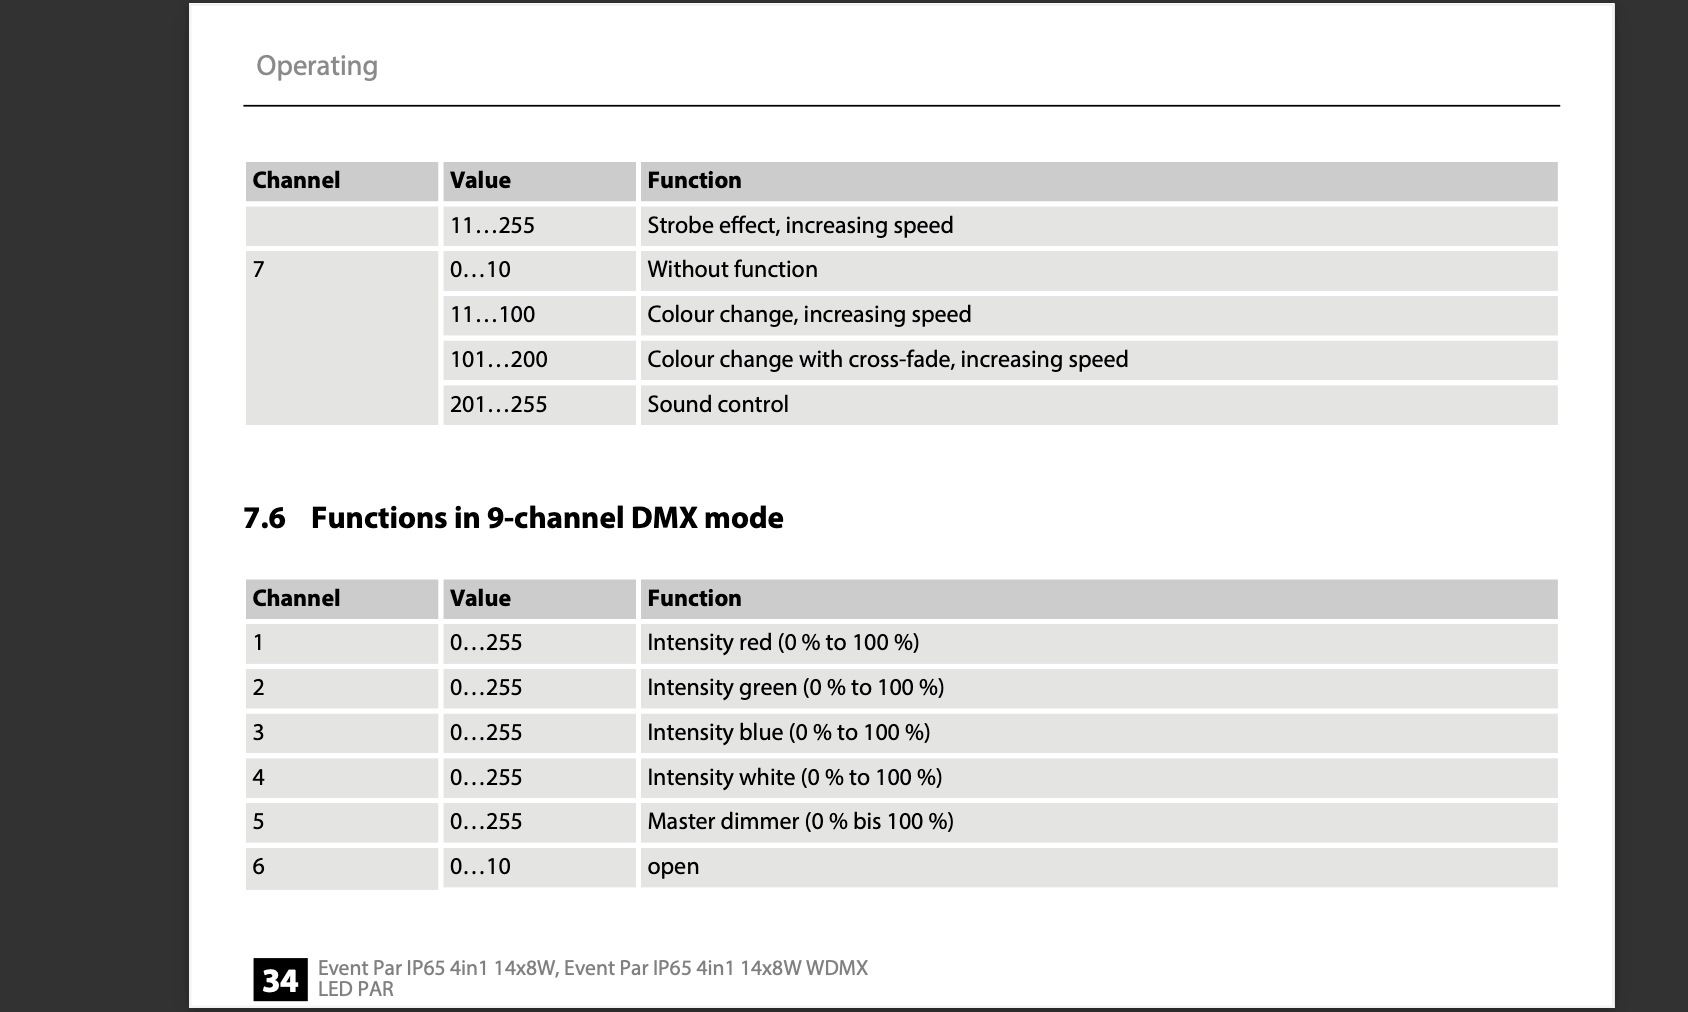Select the Intensity green function cell
Image resolution: width=1688 pixels, height=1012 pixels.
[x=1099, y=688]
